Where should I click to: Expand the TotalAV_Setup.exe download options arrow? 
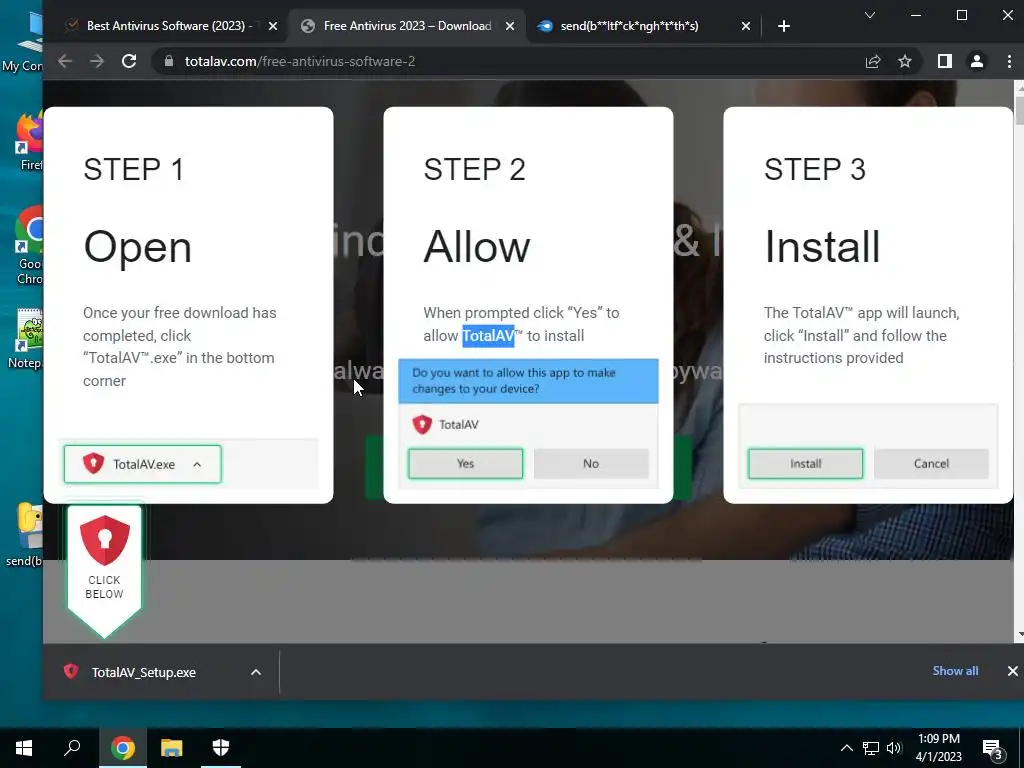point(256,672)
